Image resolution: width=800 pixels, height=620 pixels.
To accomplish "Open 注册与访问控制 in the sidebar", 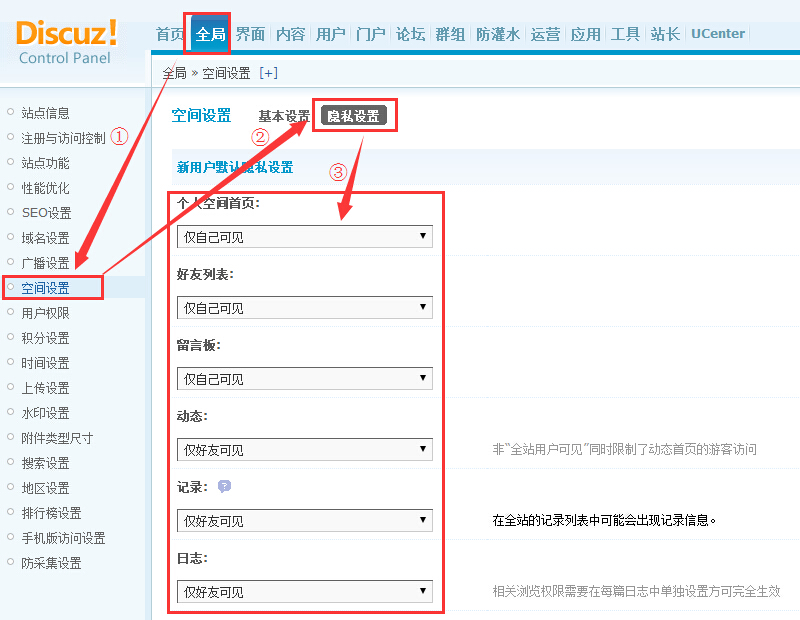I will [63, 138].
